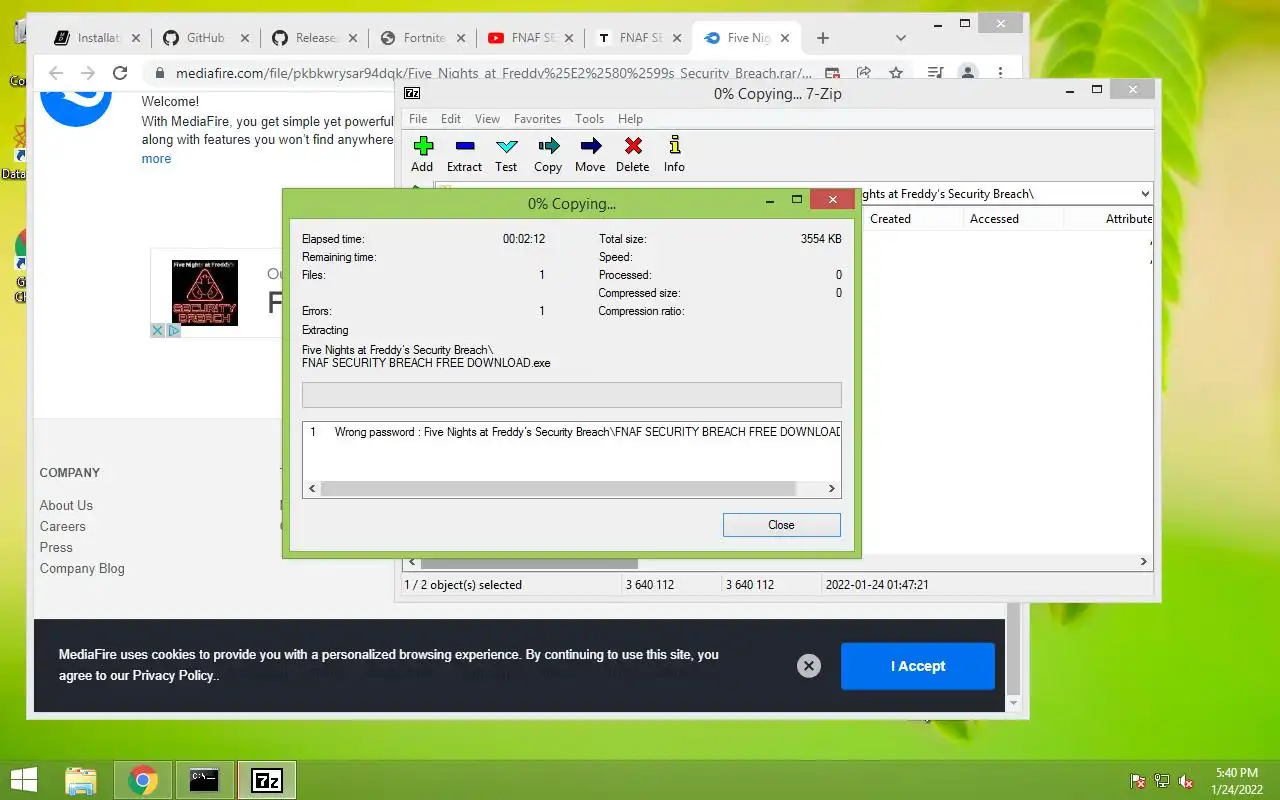This screenshot has height=800, width=1280.
Task: Click error list scroll right arrow
Action: tap(831, 489)
